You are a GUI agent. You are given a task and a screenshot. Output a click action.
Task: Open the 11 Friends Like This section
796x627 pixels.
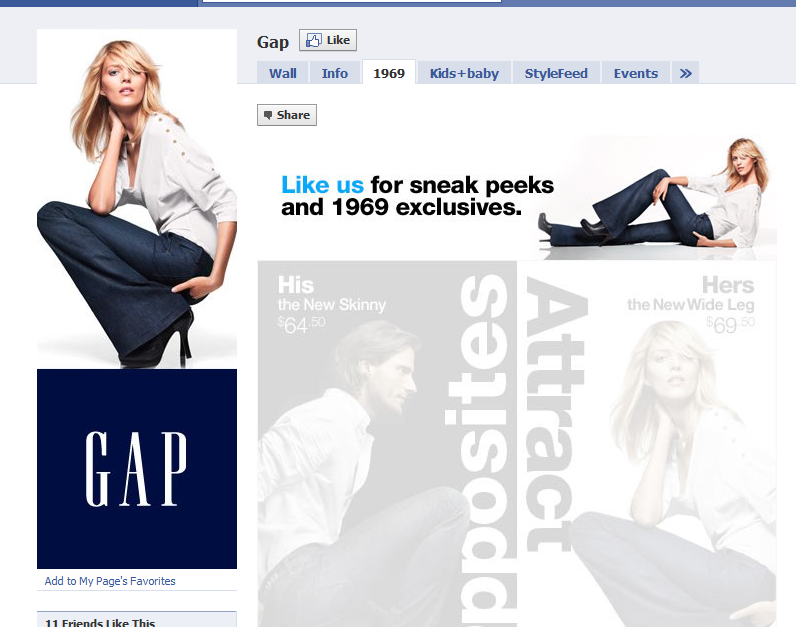(100, 623)
